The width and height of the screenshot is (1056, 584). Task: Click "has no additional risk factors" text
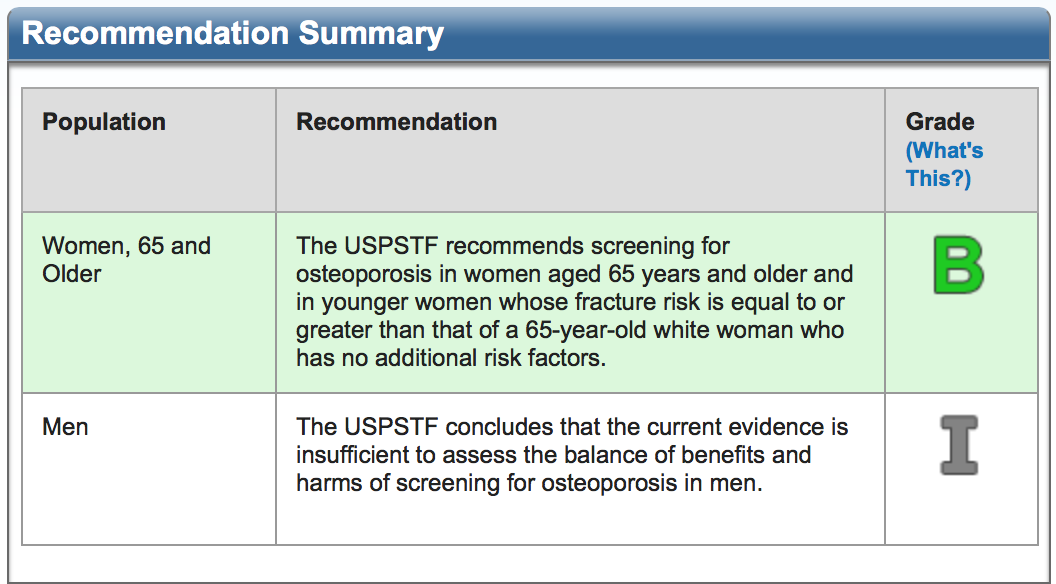pos(451,358)
